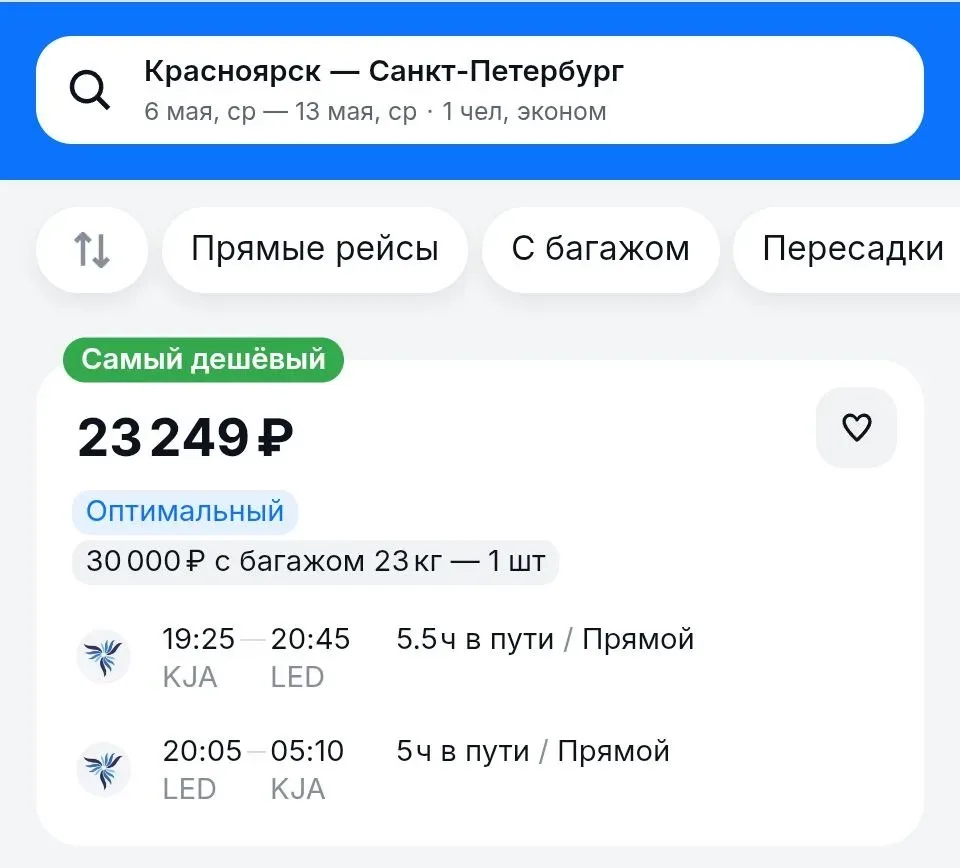Image resolution: width=960 pixels, height=868 pixels.
Task: Open return flight 20:05 LED details
Action: pos(201,769)
